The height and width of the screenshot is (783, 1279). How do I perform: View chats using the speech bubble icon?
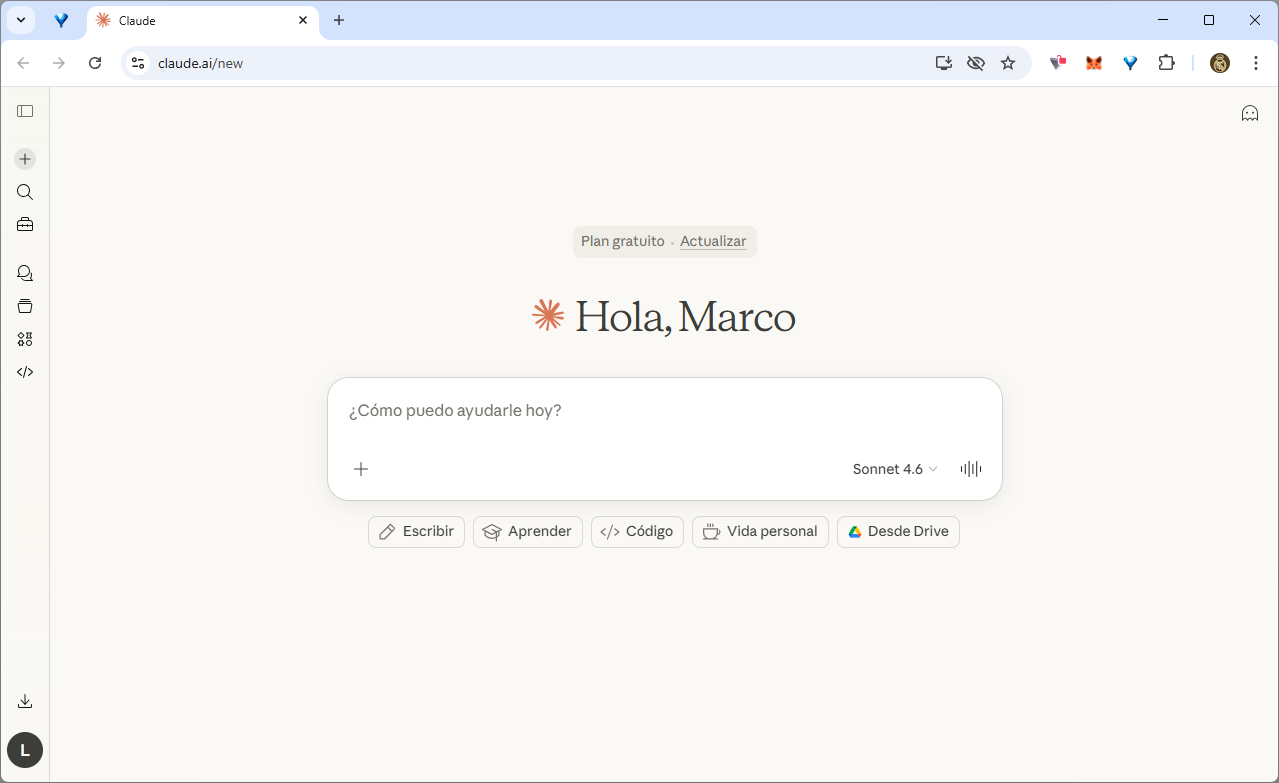[25, 272]
